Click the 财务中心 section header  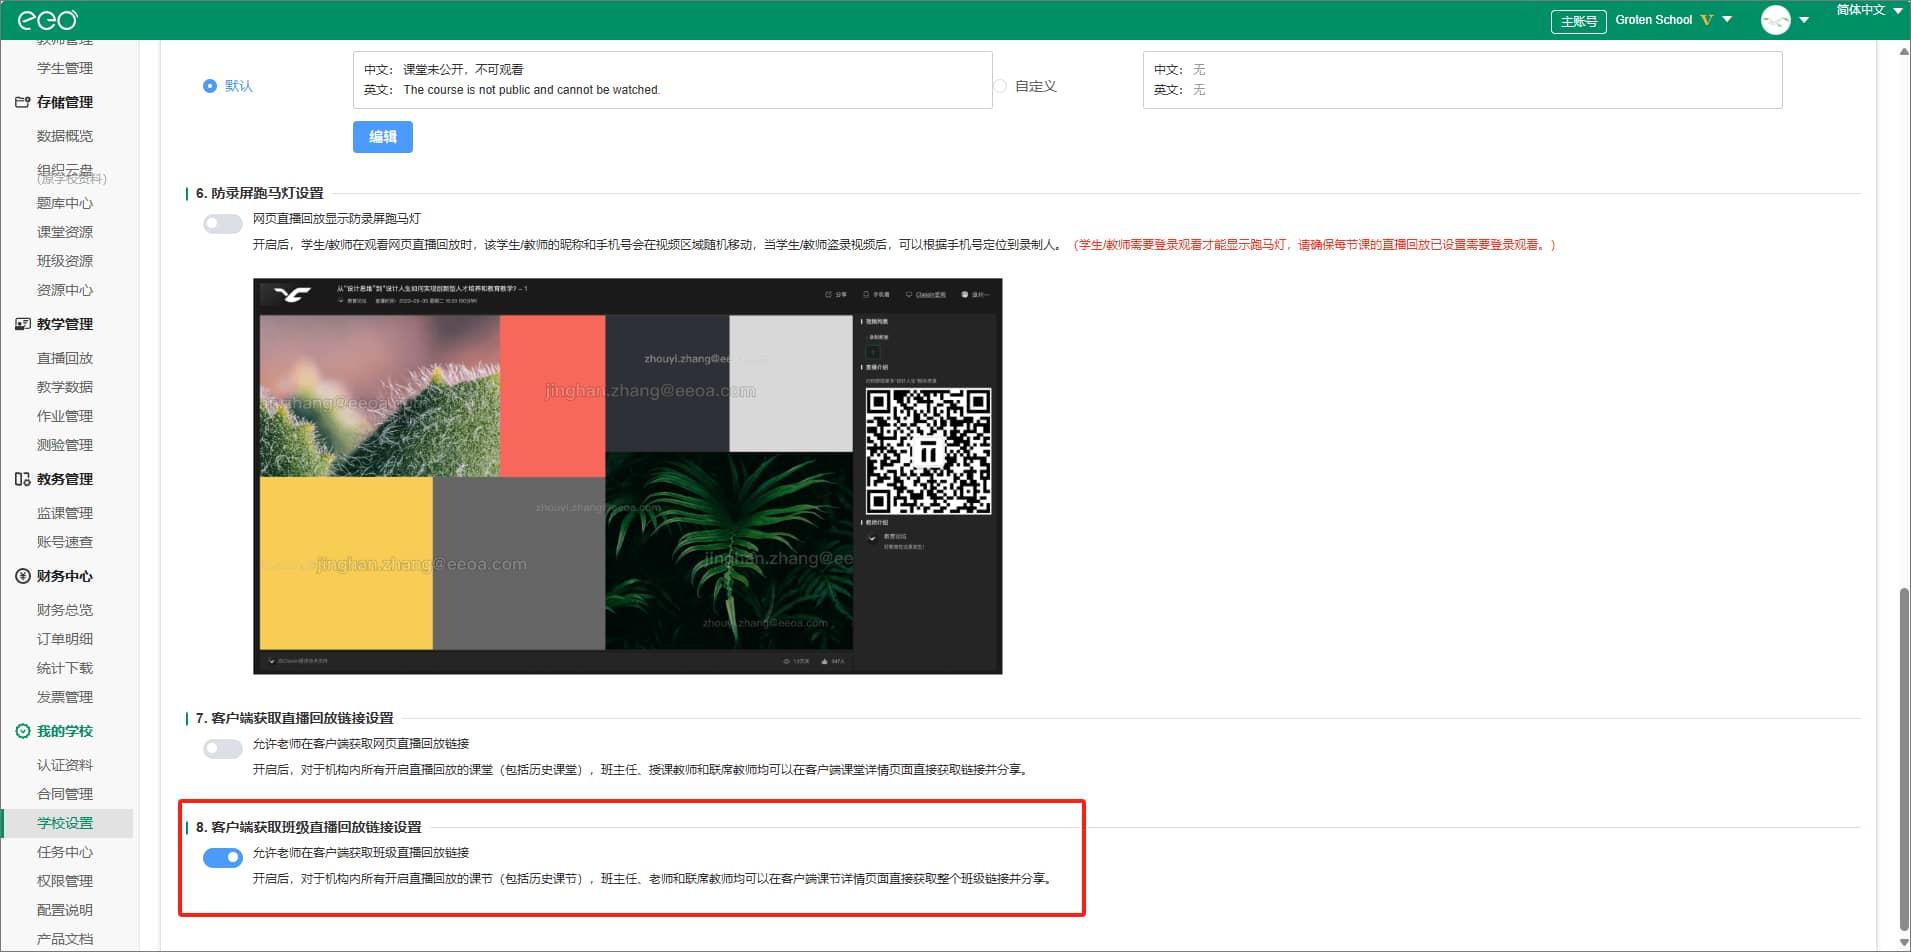tap(65, 576)
